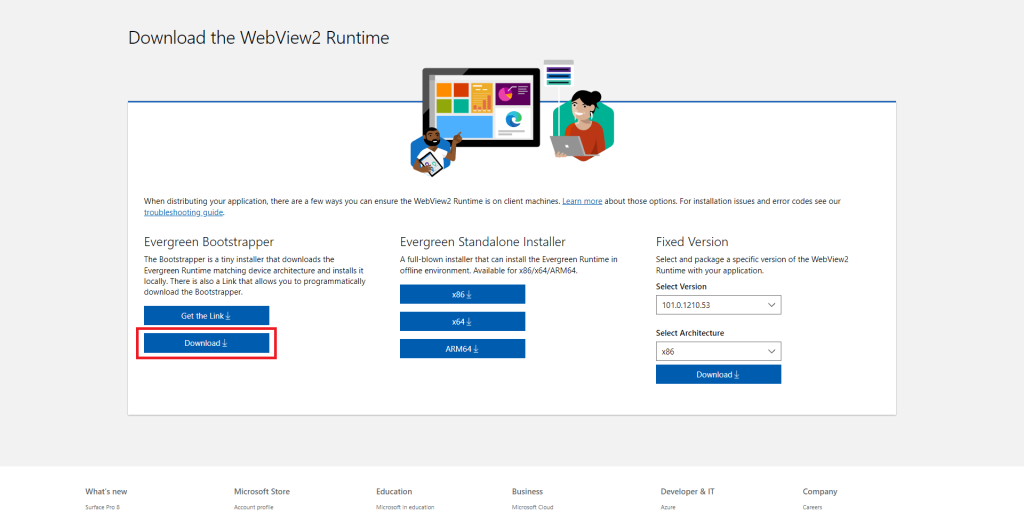This screenshot has height=513, width=1024.
Task: Open Microsoft Cloud footer link
Action: tap(533, 507)
